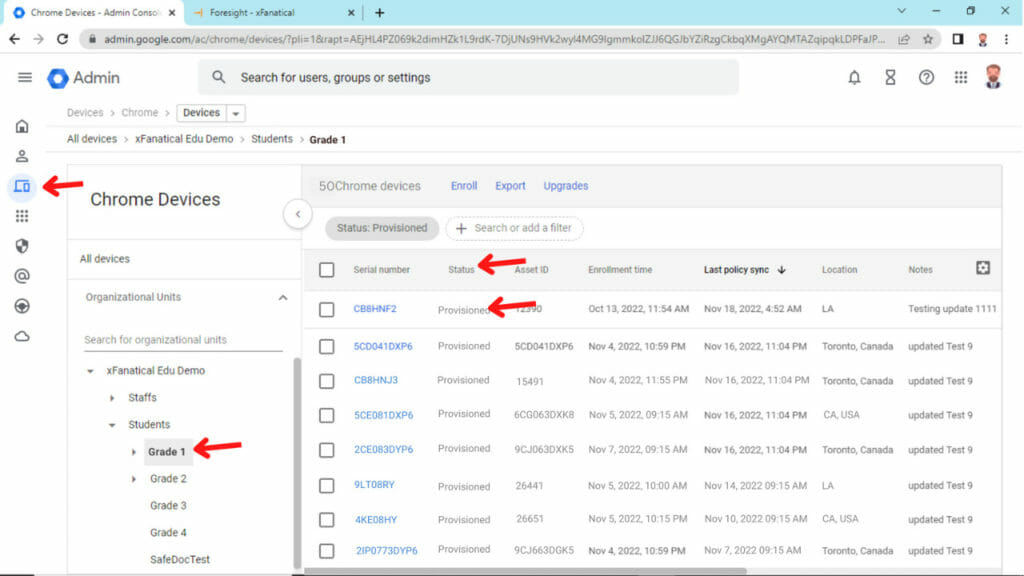This screenshot has width=1024, height=576.
Task: Check the box beside device 9LT08RY
Action: pyautogui.click(x=327, y=485)
